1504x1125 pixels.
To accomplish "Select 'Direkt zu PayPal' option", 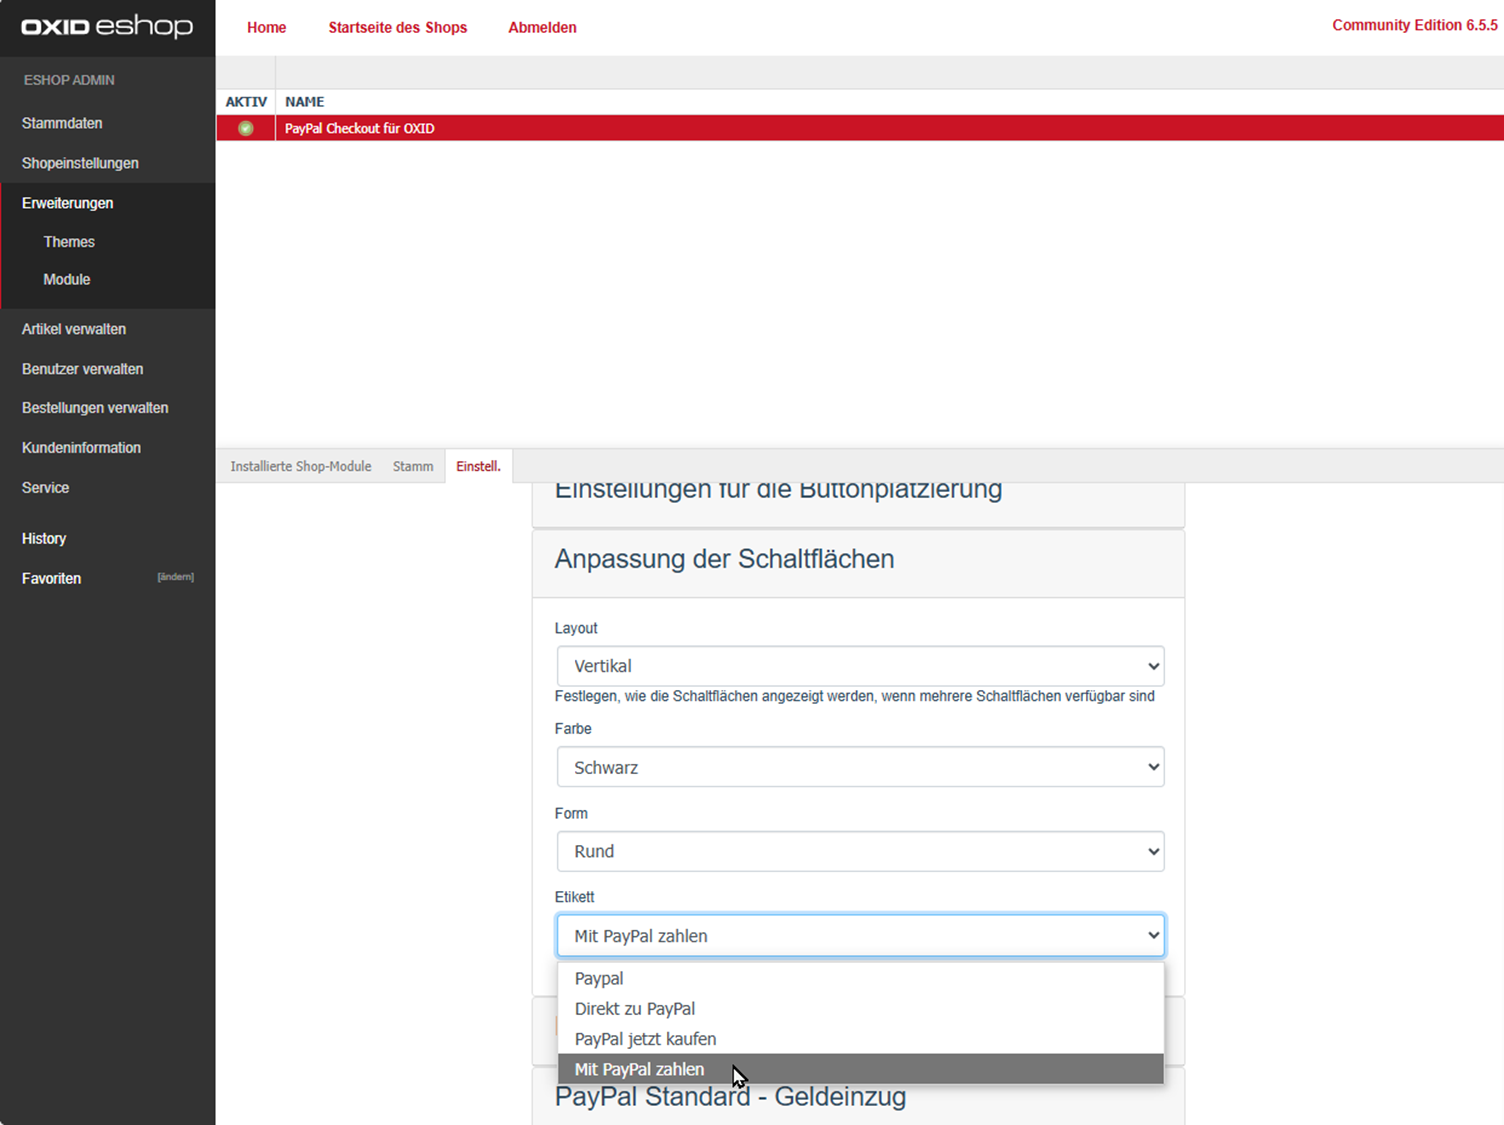I will point(634,1009).
